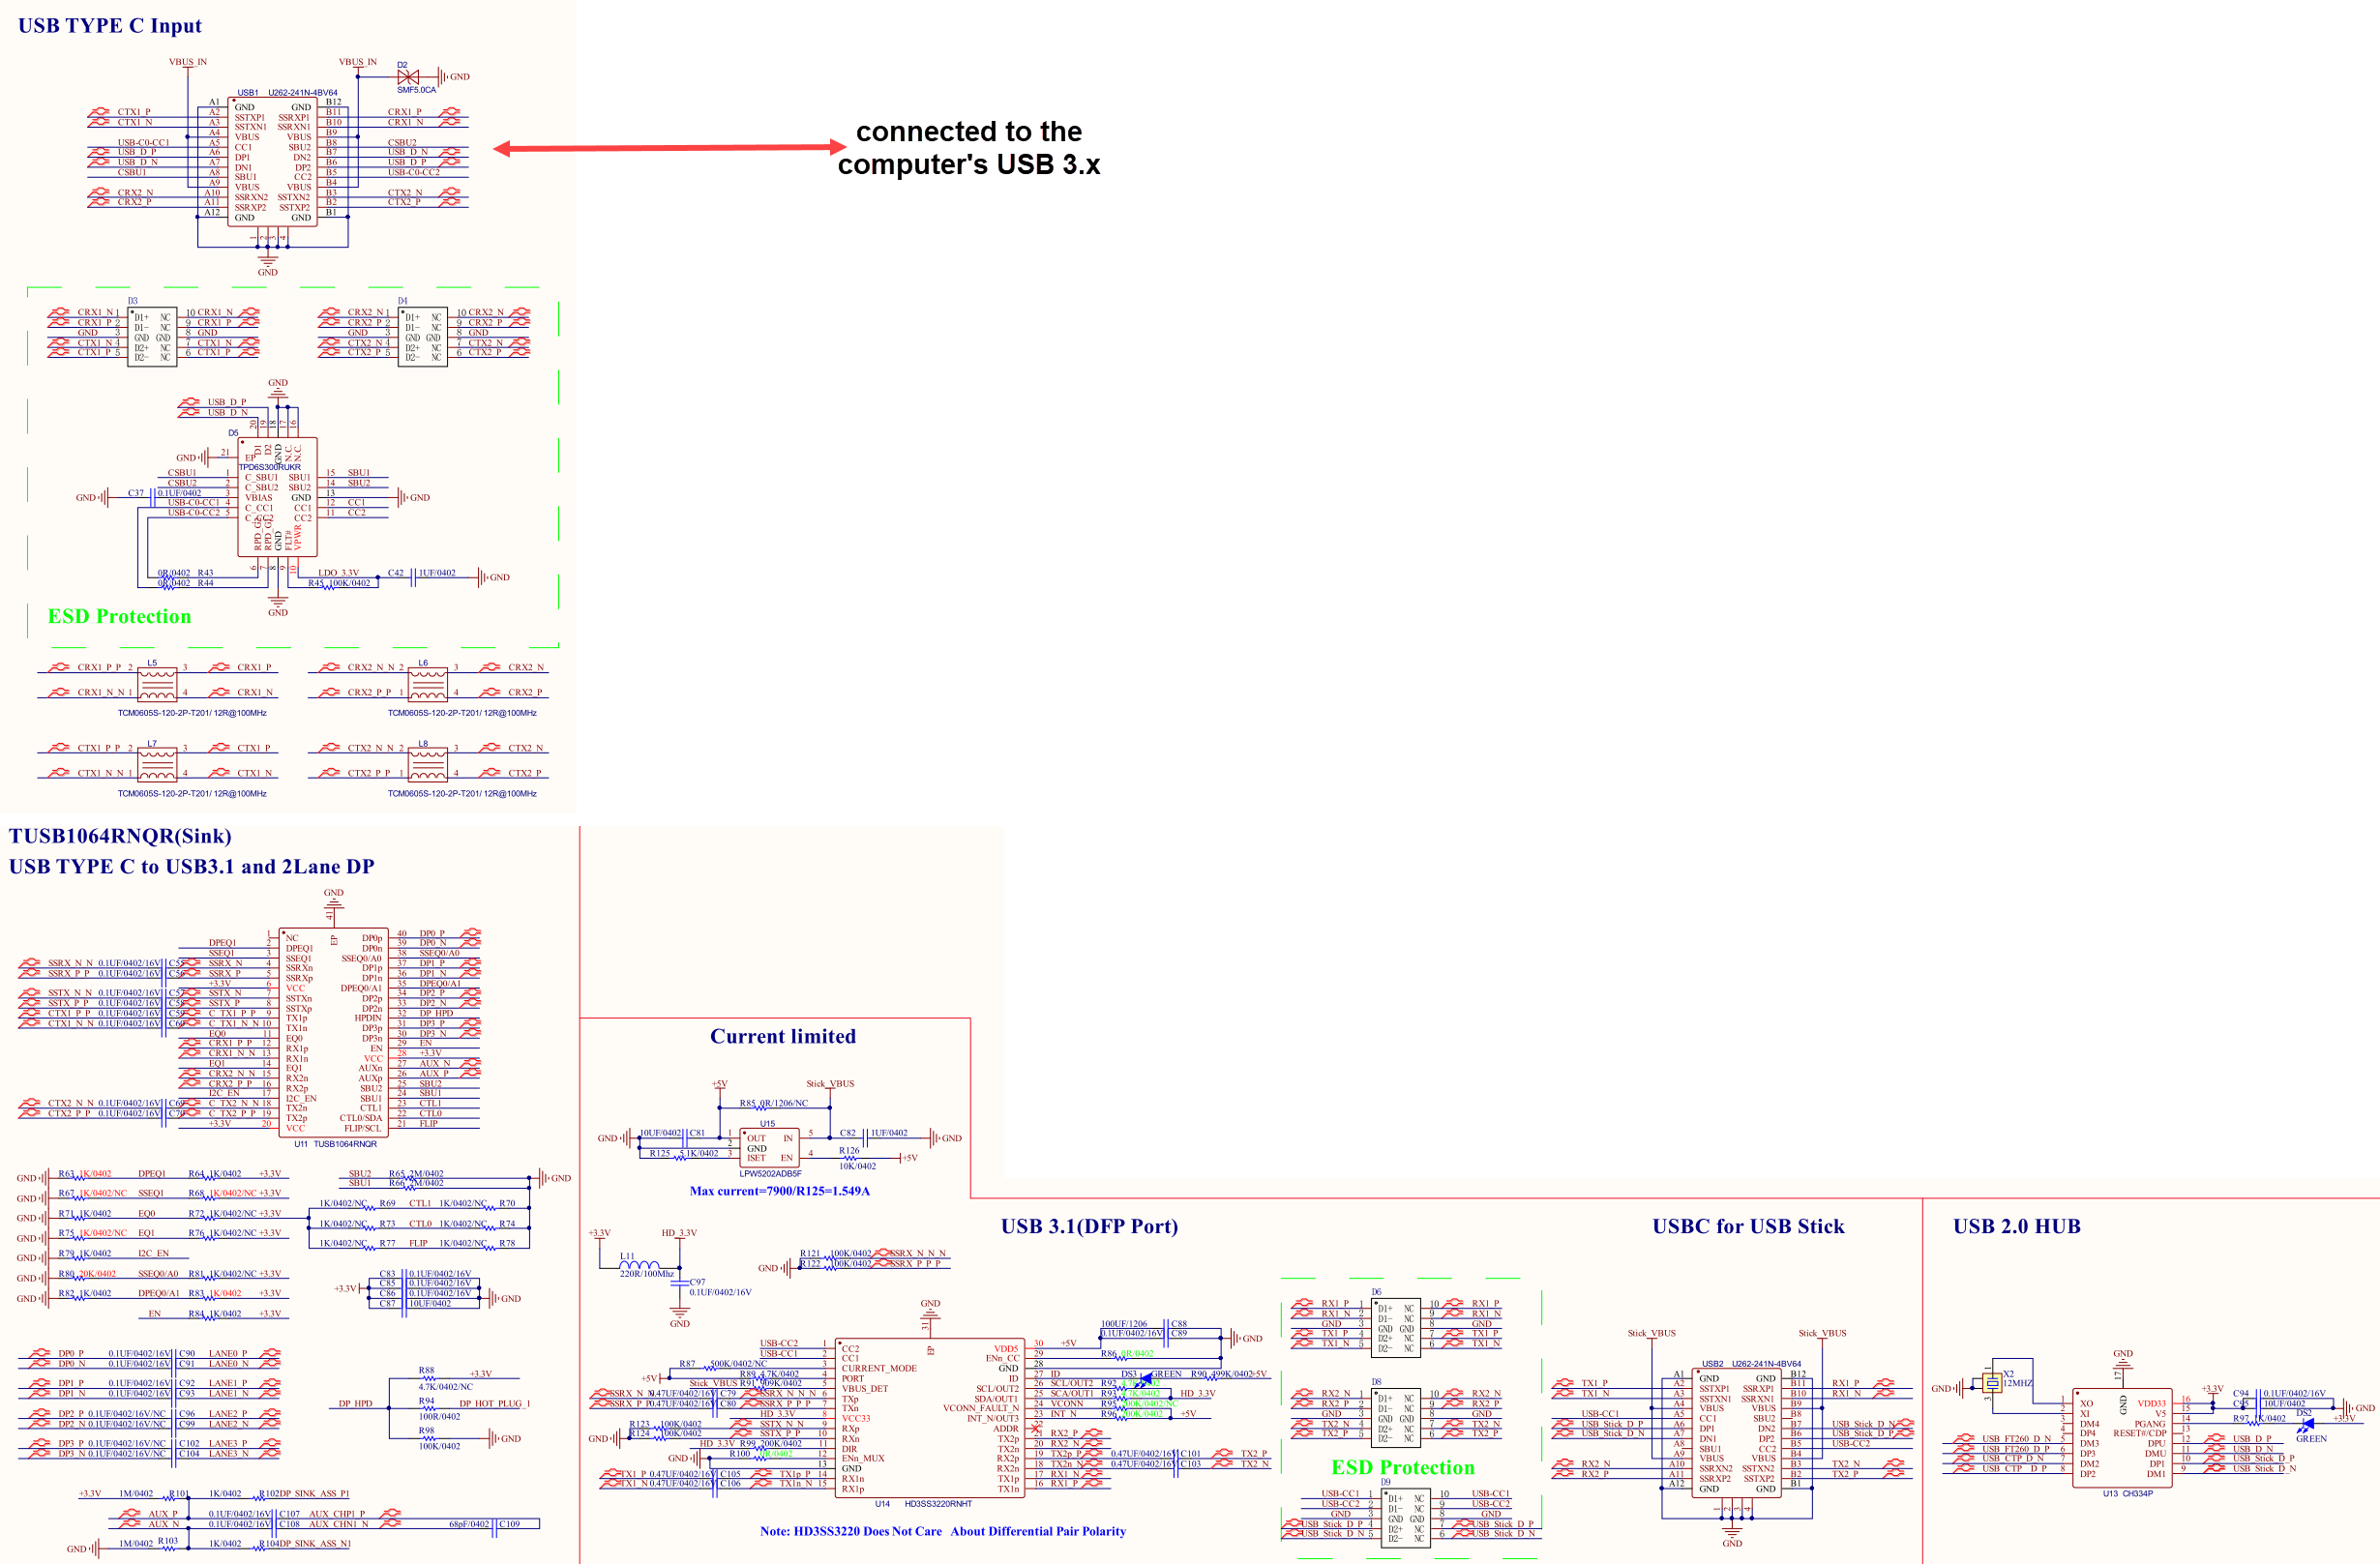Select the D9 ESD array component body
Image resolution: width=2380 pixels, height=1564 pixels.
pos(1405,1518)
